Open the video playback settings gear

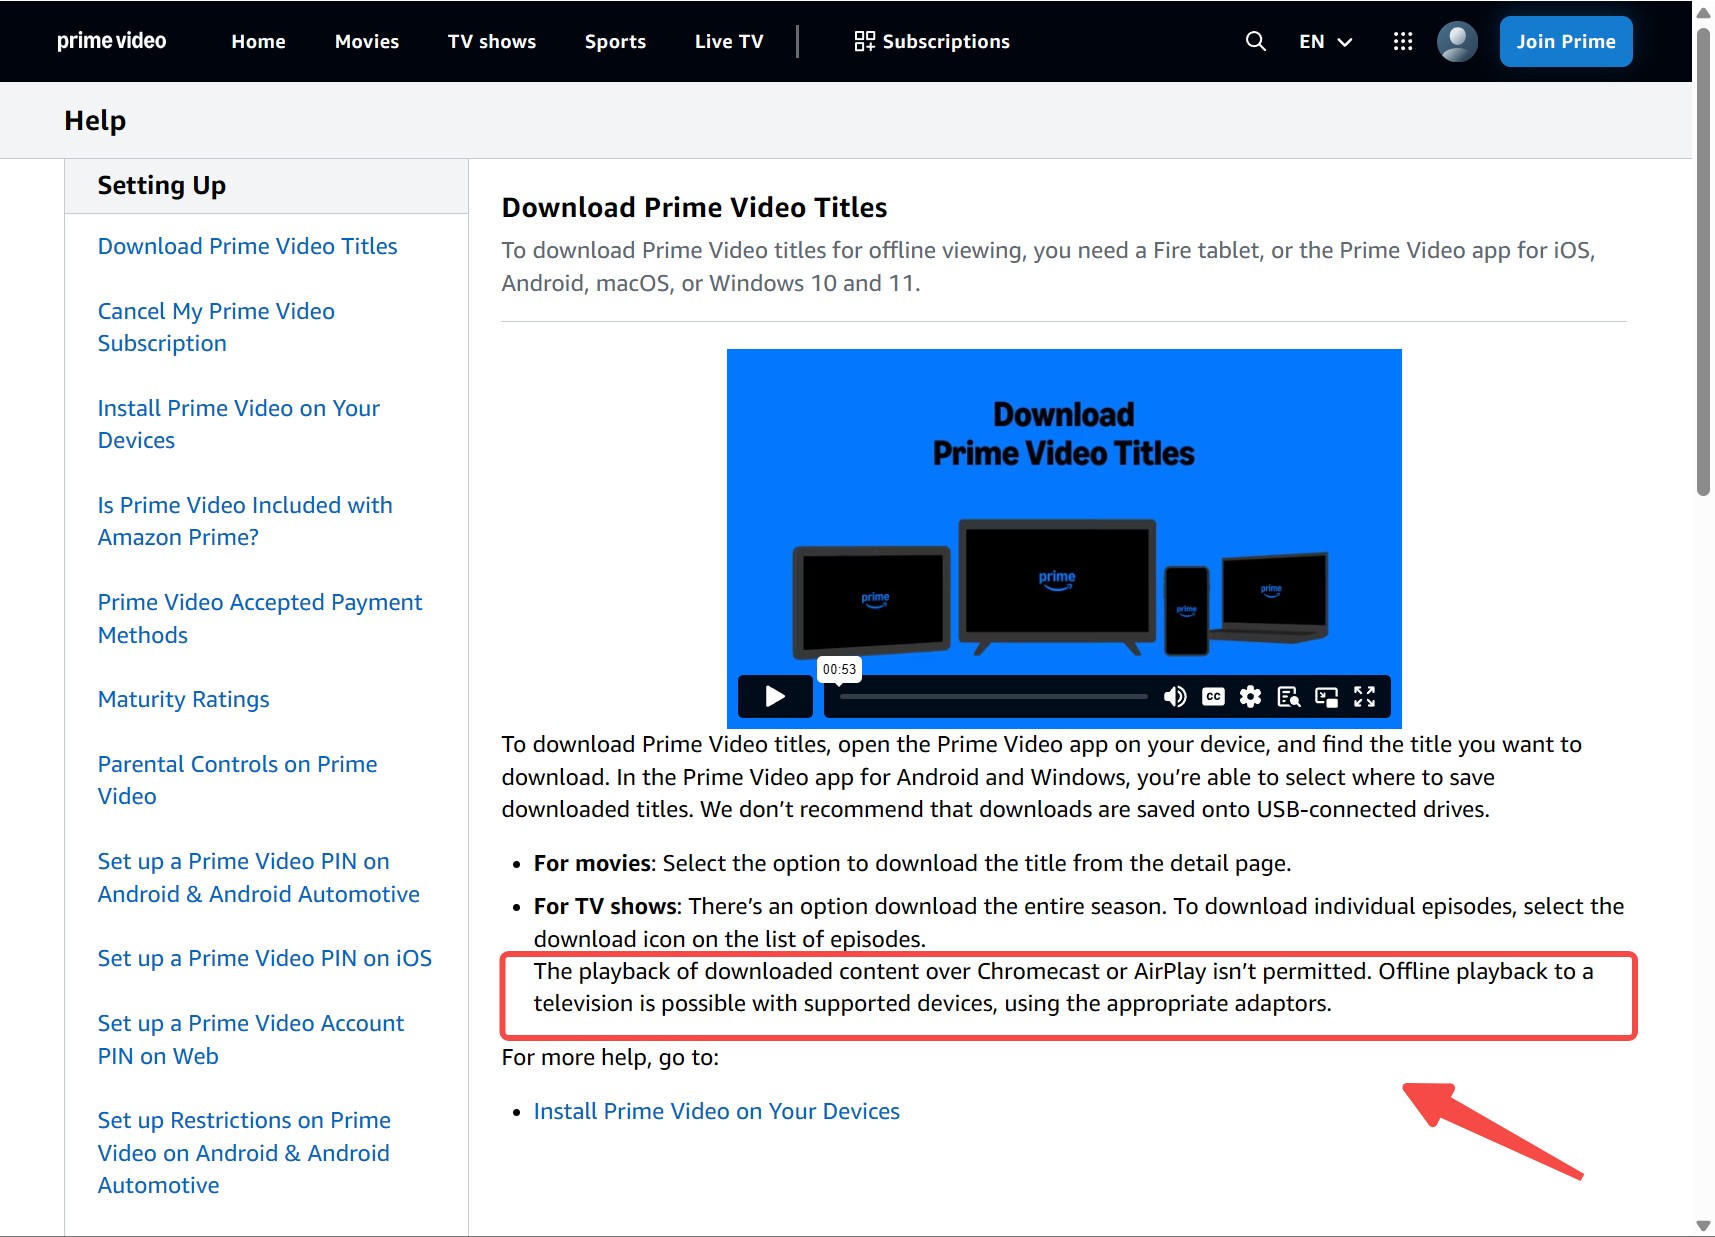(1250, 697)
